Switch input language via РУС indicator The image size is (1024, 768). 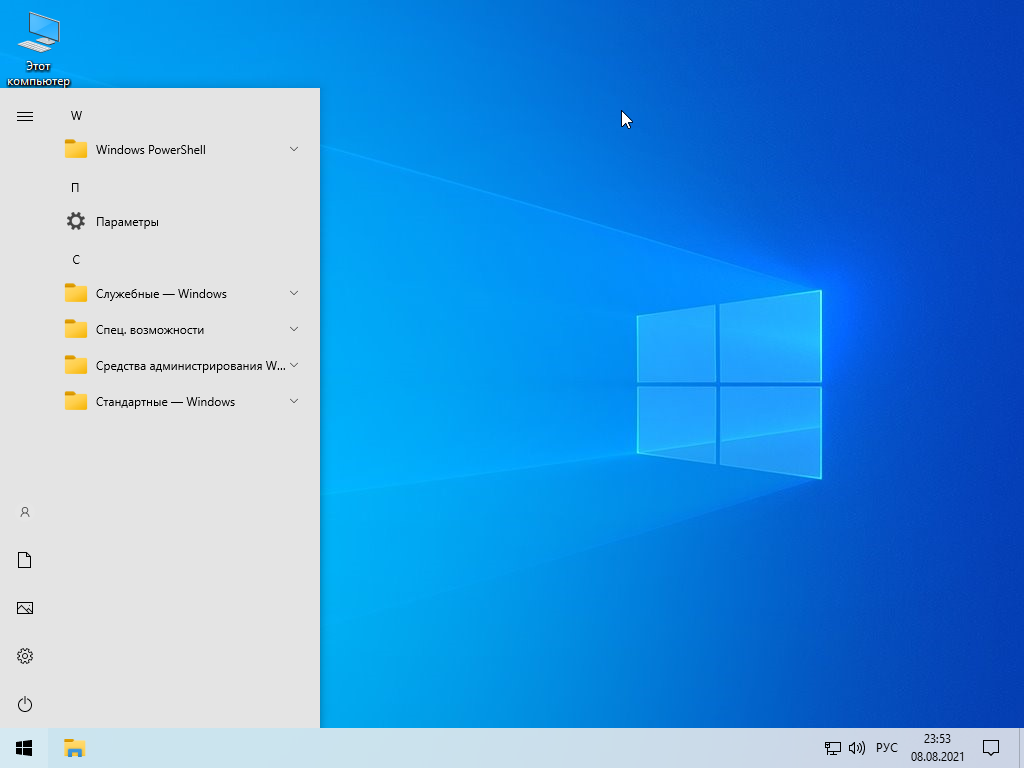click(887, 748)
